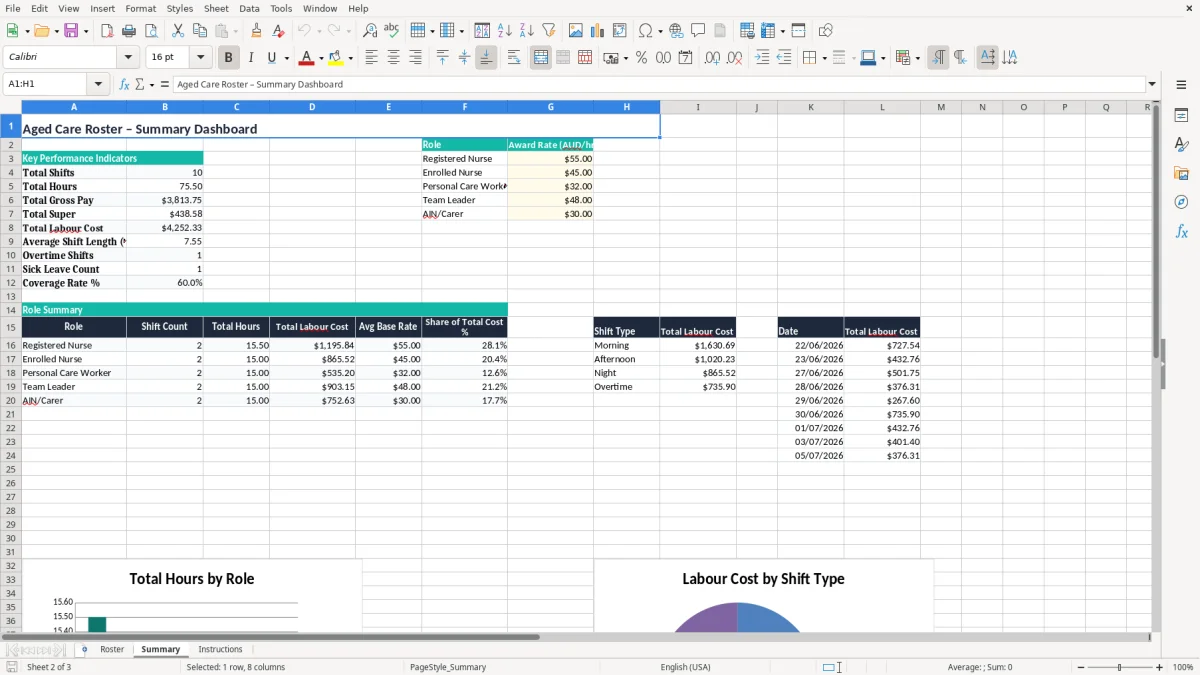This screenshot has width=1200, height=675.
Task: Click the Insert Chart icon
Action: [598, 31]
